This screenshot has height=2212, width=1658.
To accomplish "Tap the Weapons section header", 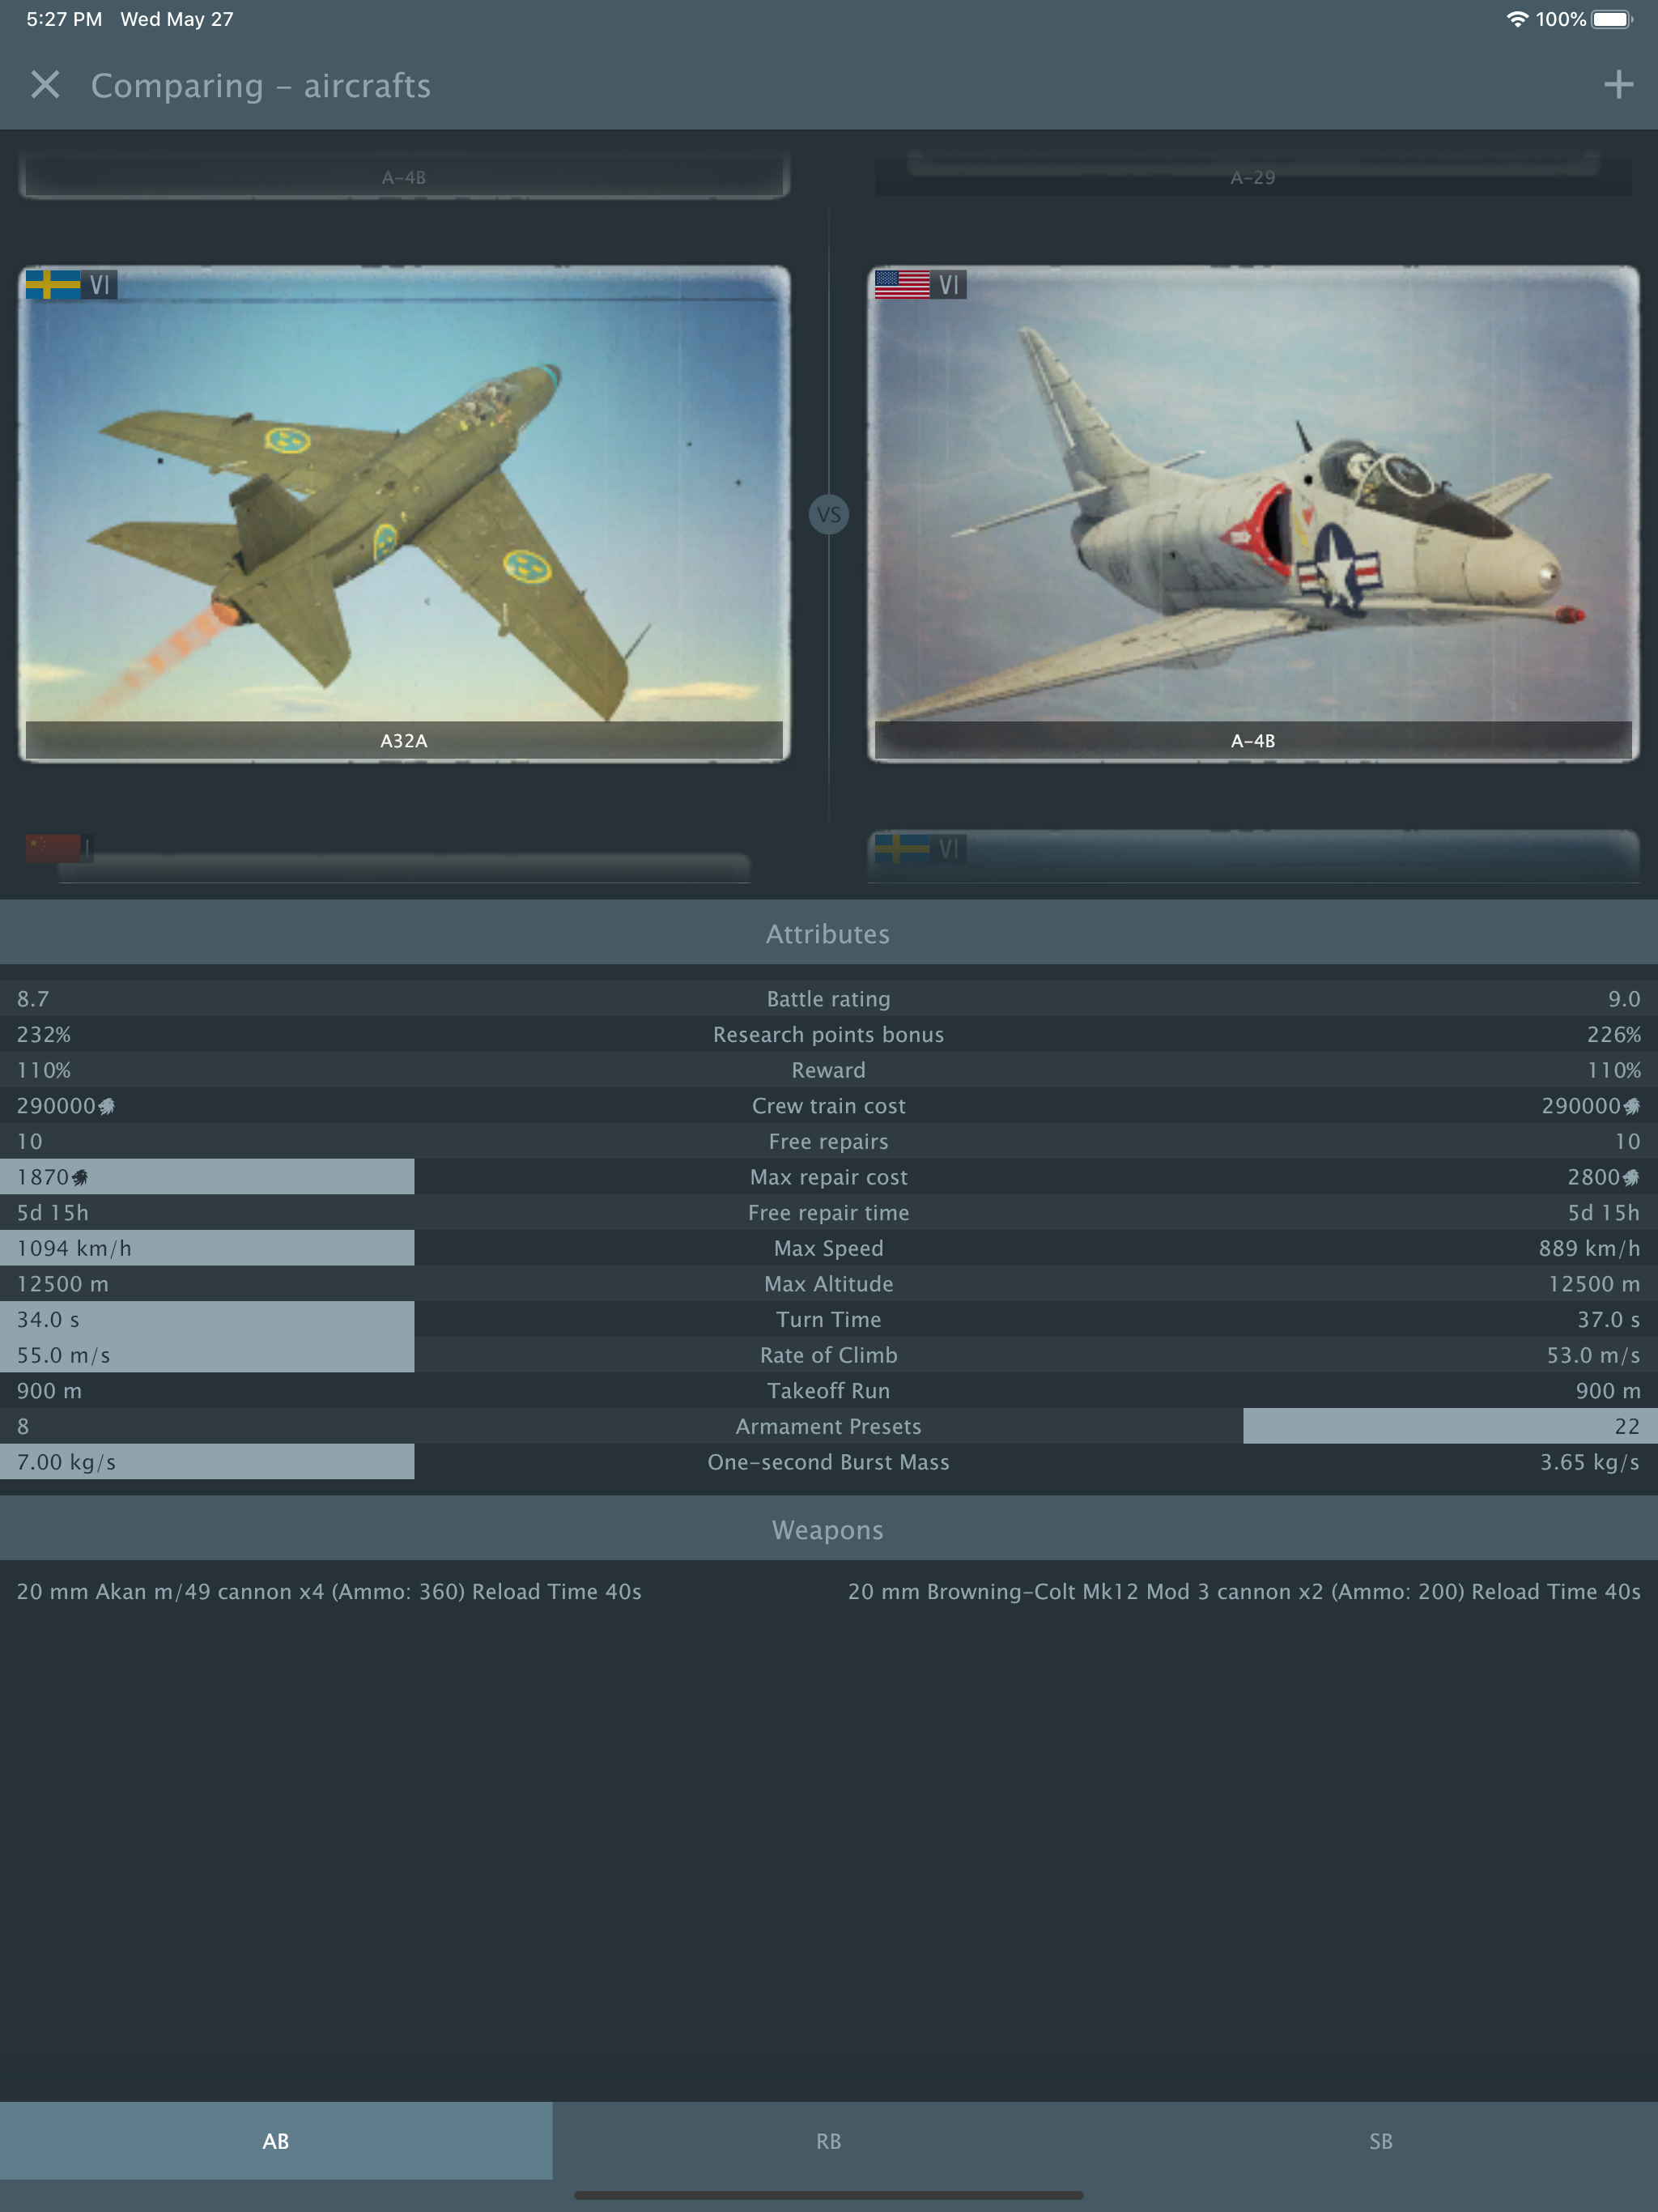I will tap(828, 1530).
